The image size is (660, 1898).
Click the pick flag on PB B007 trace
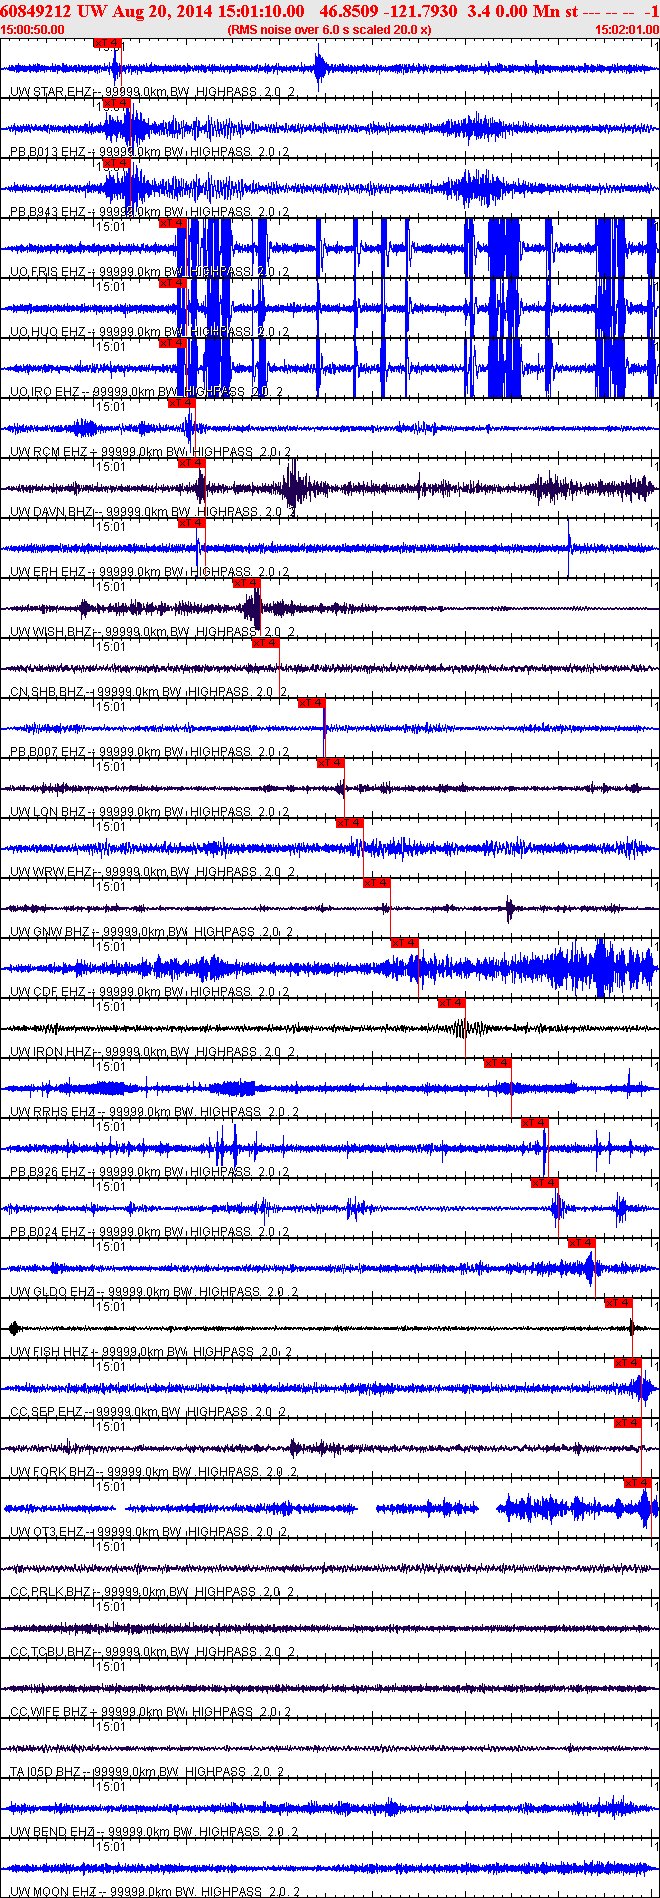312,703
